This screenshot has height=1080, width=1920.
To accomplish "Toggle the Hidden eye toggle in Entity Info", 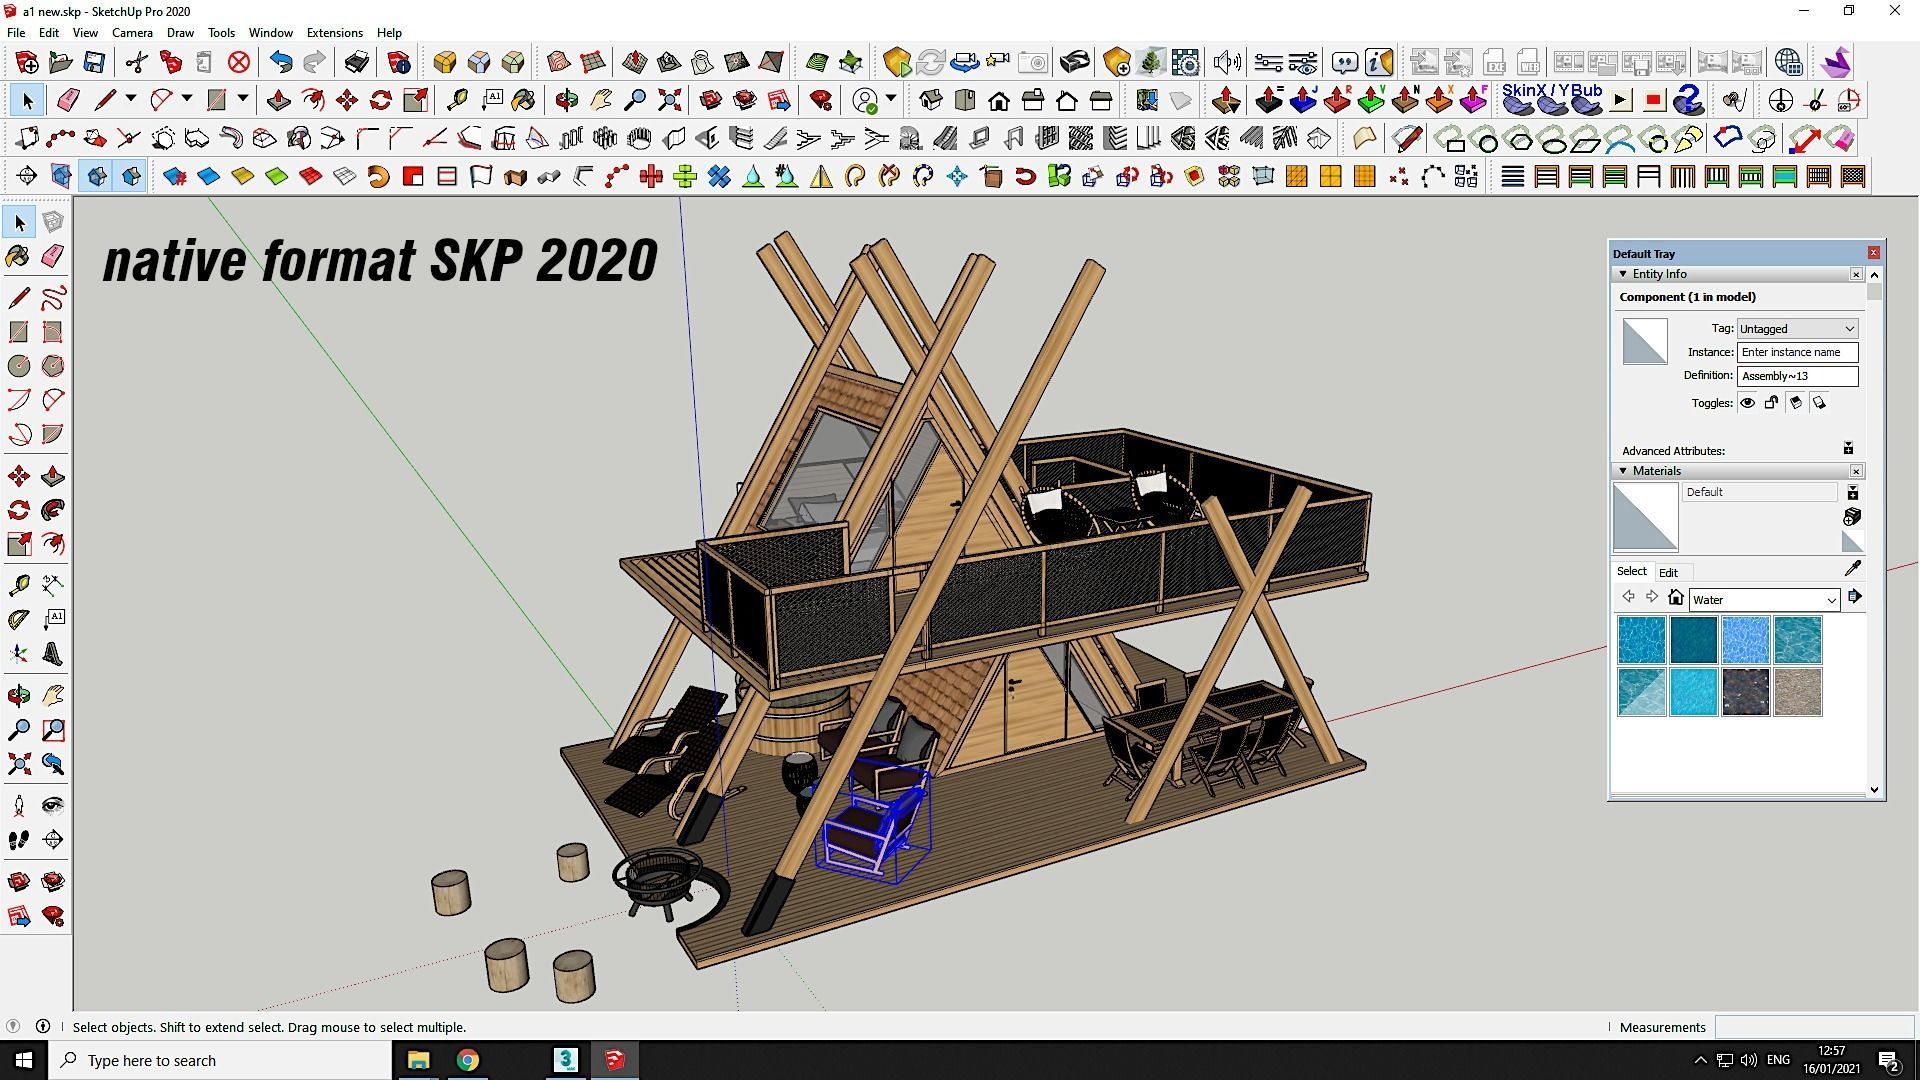I will [1747, 403].
